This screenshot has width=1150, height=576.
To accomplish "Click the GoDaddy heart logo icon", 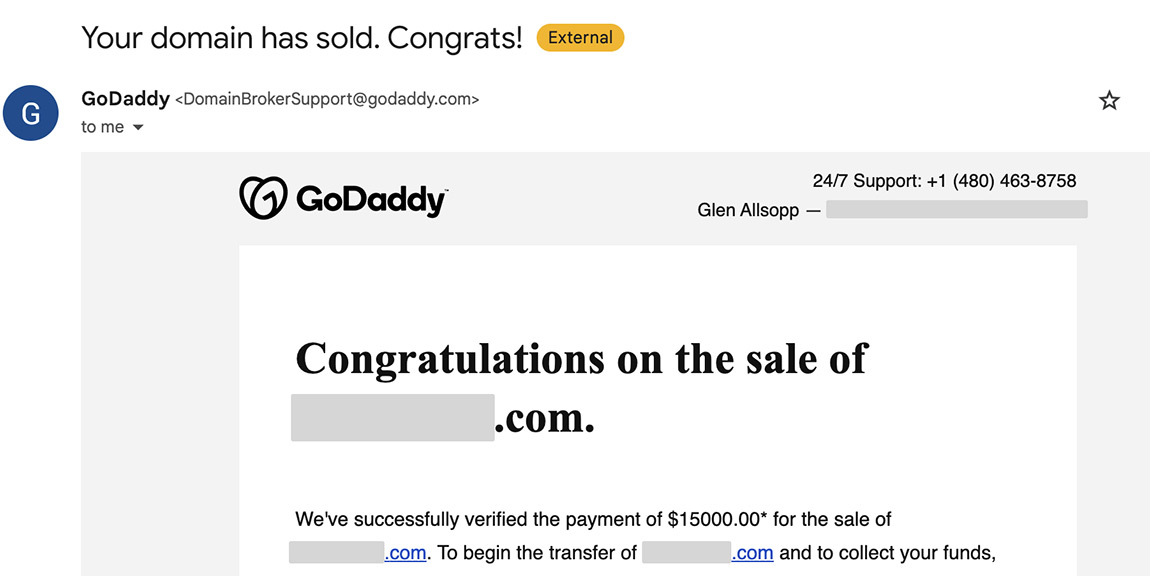I will 263,197.
